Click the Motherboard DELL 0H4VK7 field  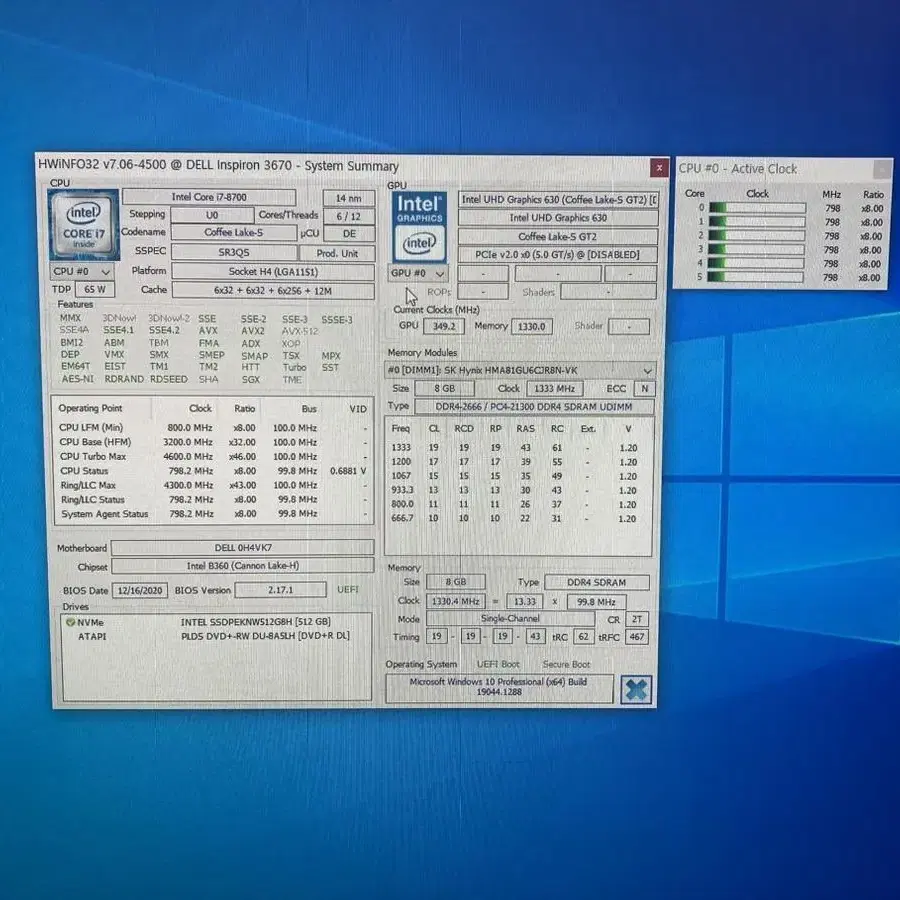(243, 548)
